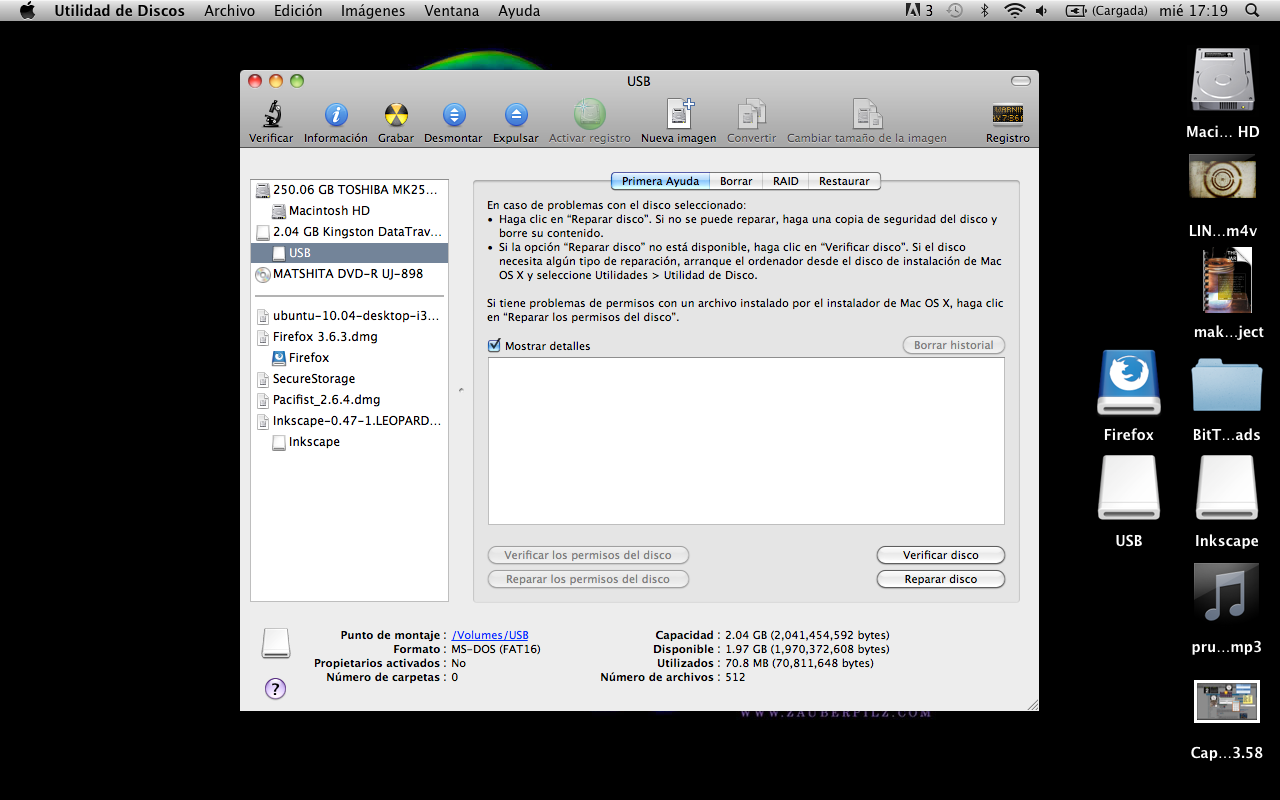Select the mak…ject file on desktop
Screen dimensions: 1280x800
tap(1226, 280)
